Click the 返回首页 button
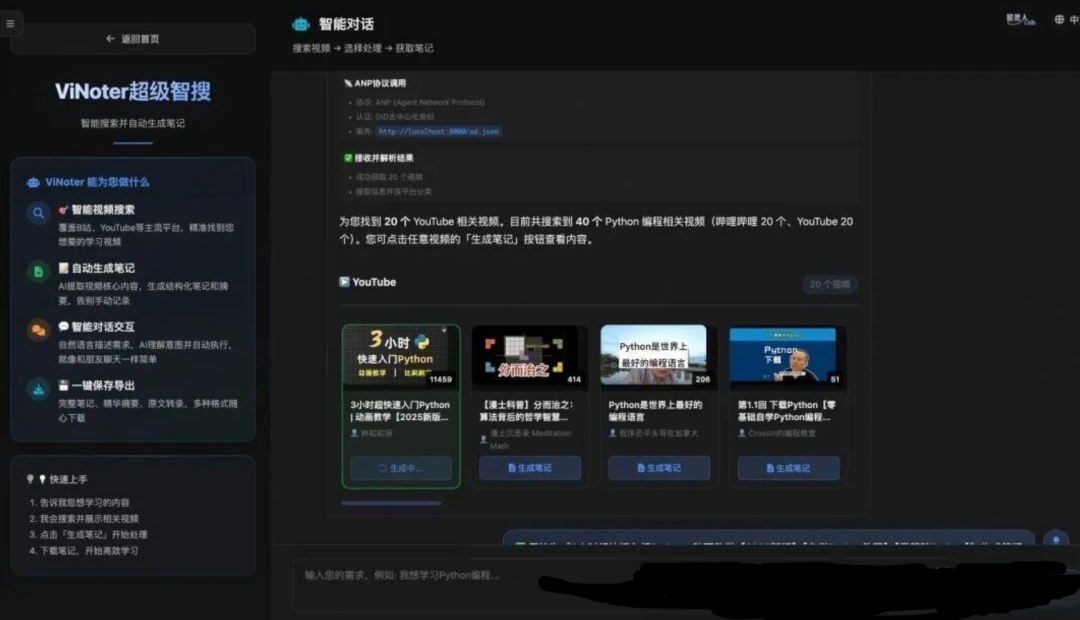Viewport: 1080px width, 620px height. click(x=132, y=38)
